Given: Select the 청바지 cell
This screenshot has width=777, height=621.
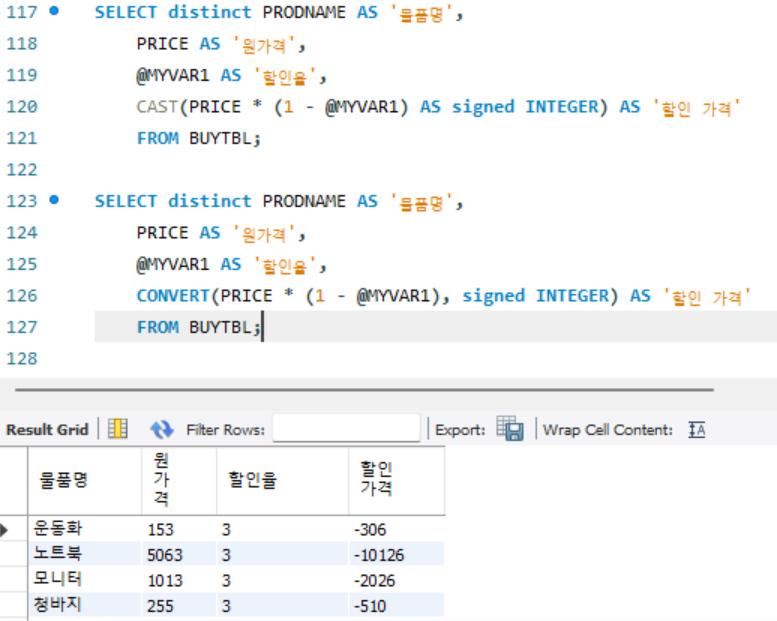Looking at the screenshot, I should click(x=85, y=605).
